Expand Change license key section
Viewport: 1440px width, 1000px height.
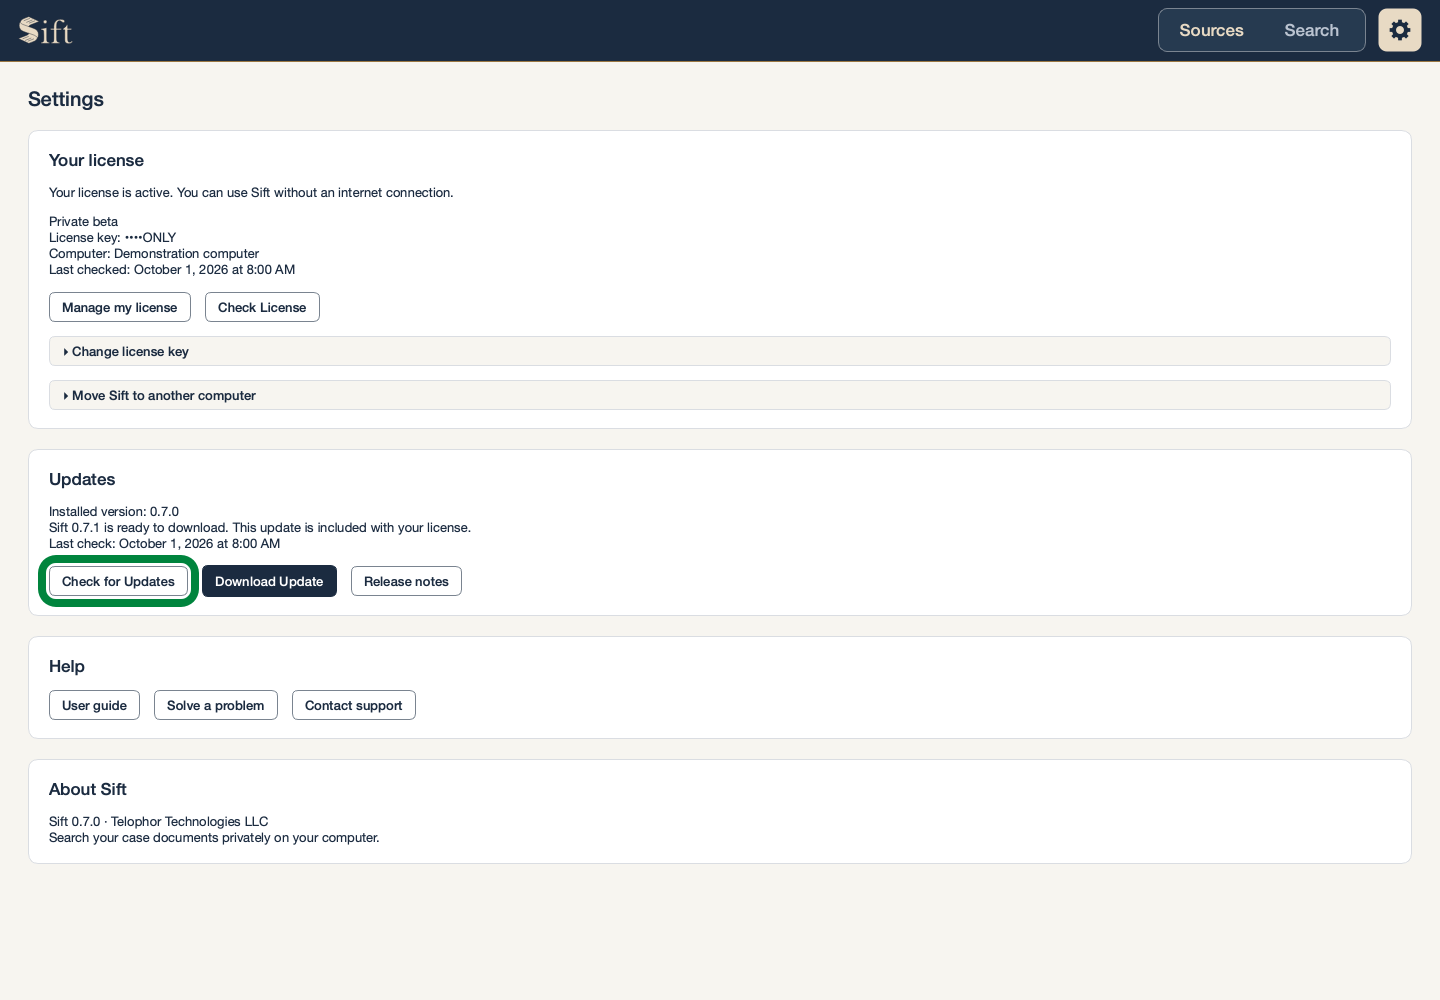[x=720, y=351]
